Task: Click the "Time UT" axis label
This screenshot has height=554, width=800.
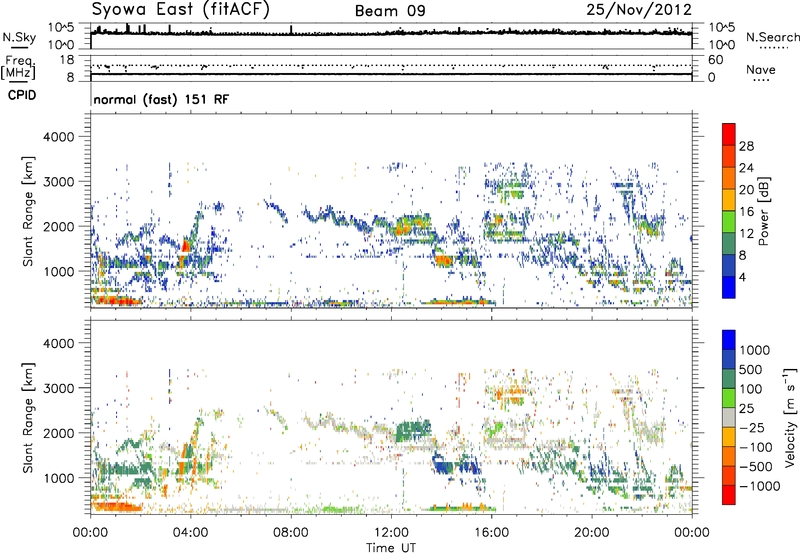Action: click(x=391, y=547)
